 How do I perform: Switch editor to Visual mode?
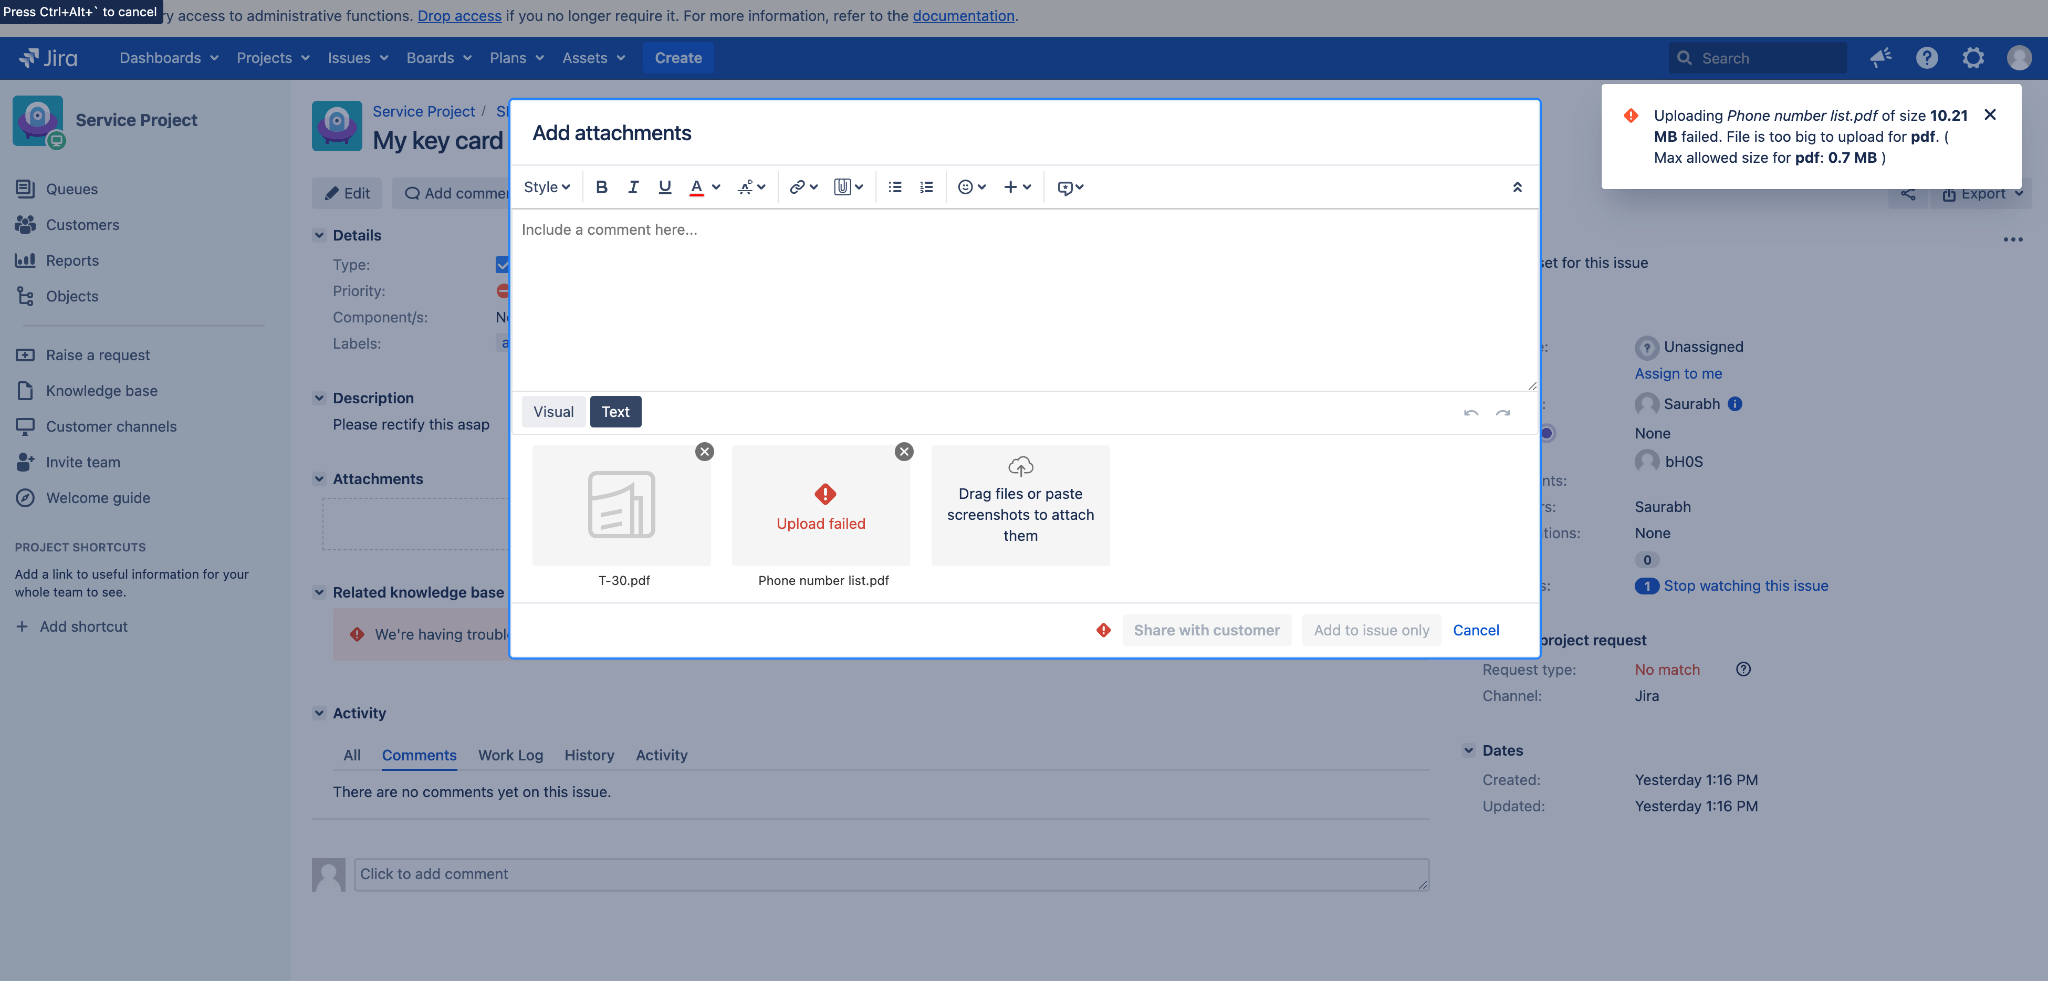pos(553,412)
